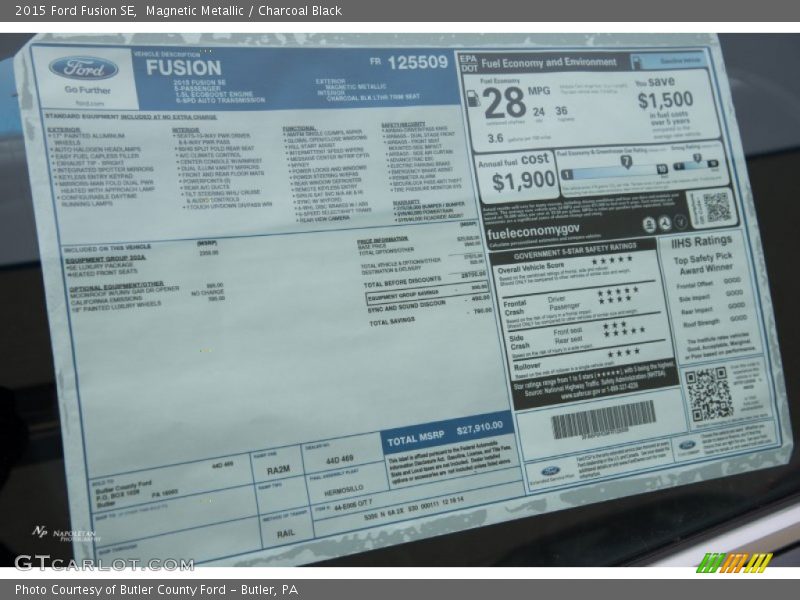Image resolution: width=800 pixels, height=600 pixels.
Task: Click the fuel pump icon beside 28 MPG
Action: click(472, 98)
